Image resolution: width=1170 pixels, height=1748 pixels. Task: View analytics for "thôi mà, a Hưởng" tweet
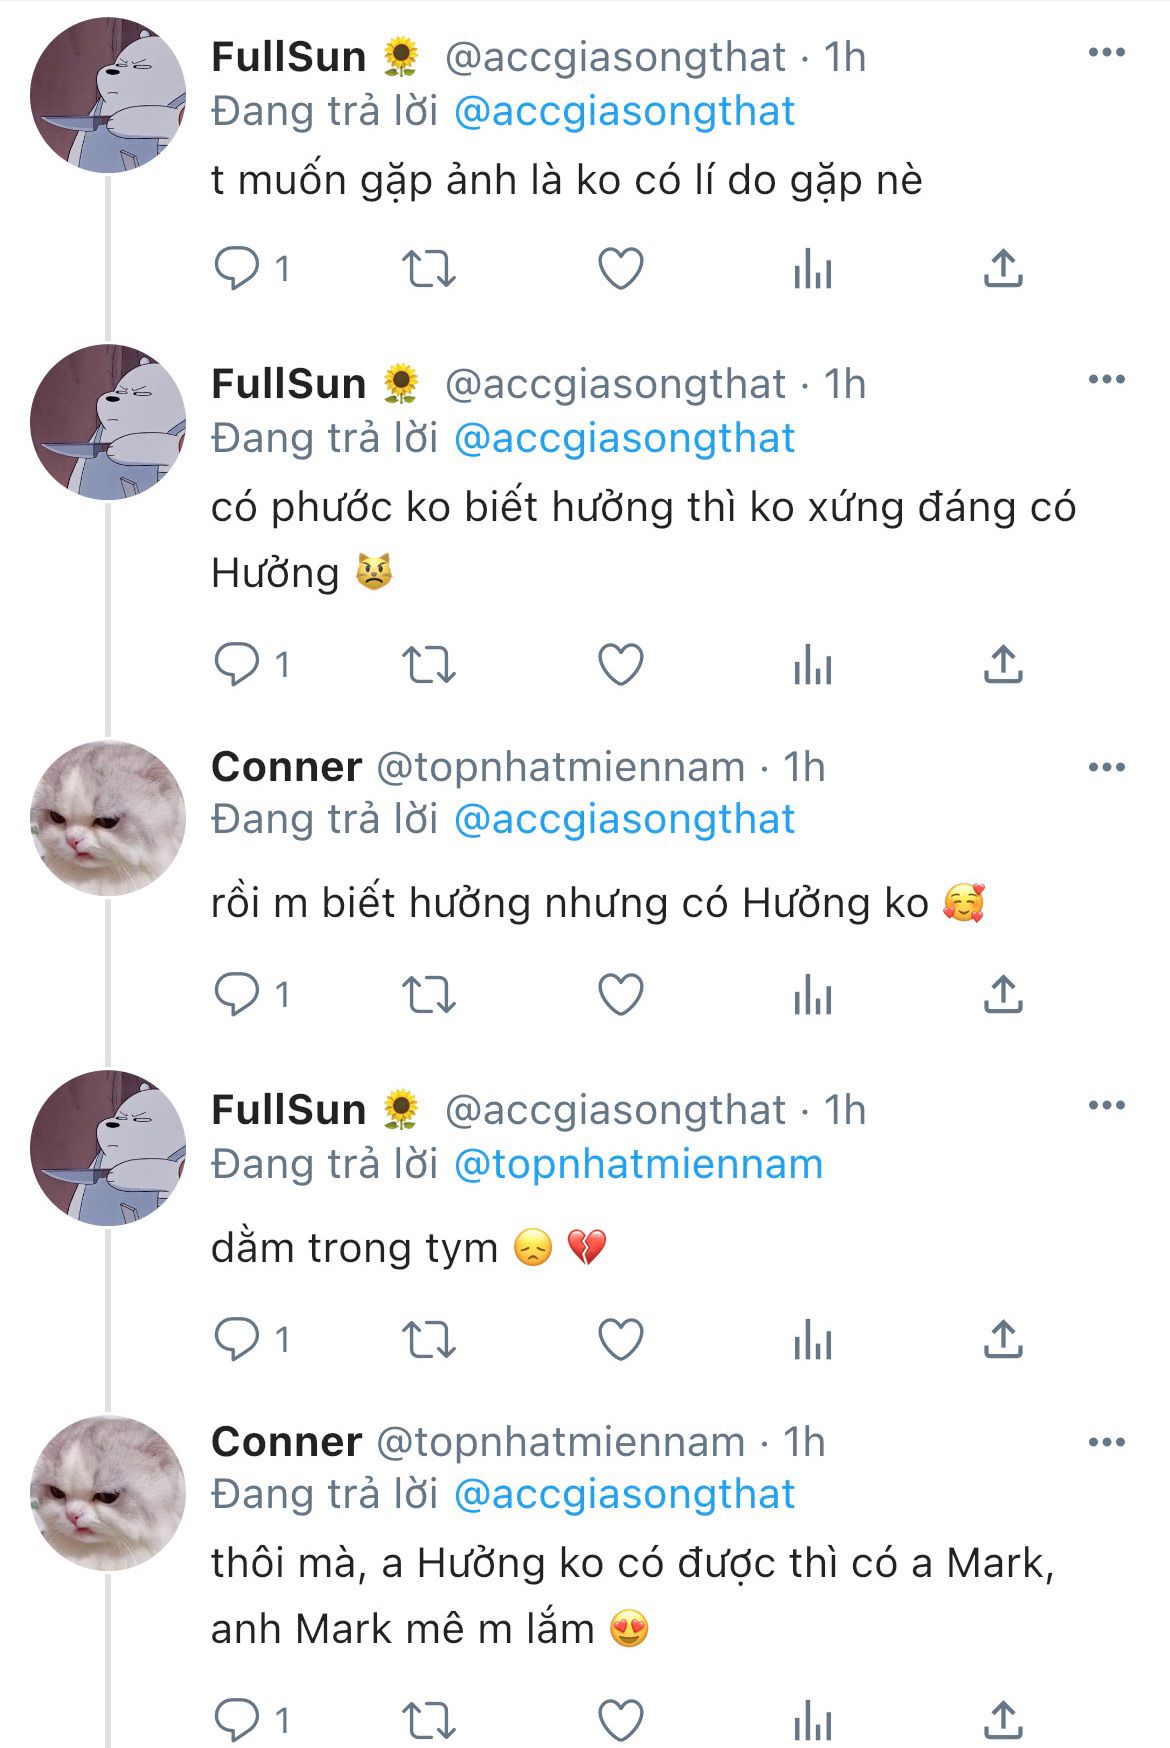[812, 1720]
